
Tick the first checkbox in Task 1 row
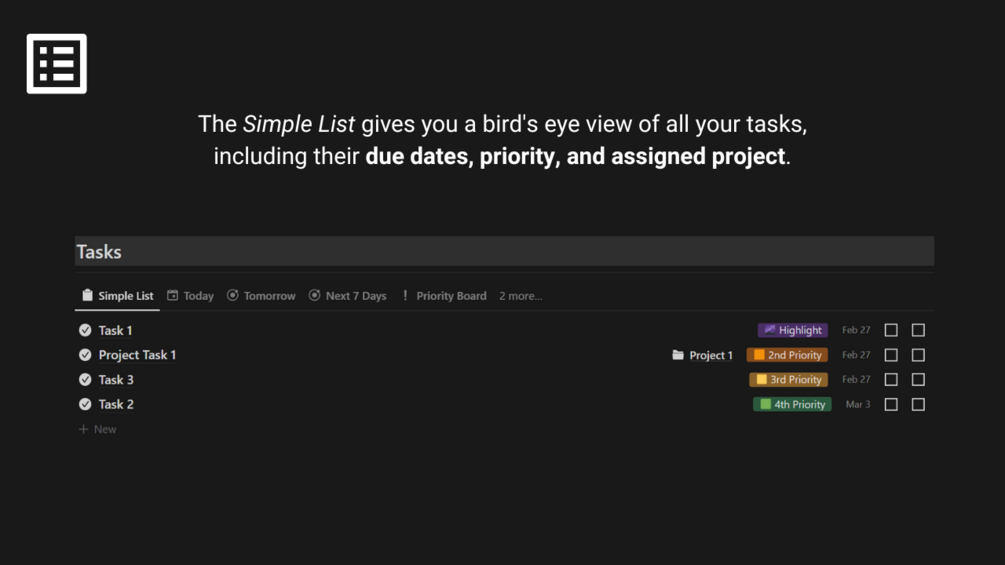(x=891, y=330)
